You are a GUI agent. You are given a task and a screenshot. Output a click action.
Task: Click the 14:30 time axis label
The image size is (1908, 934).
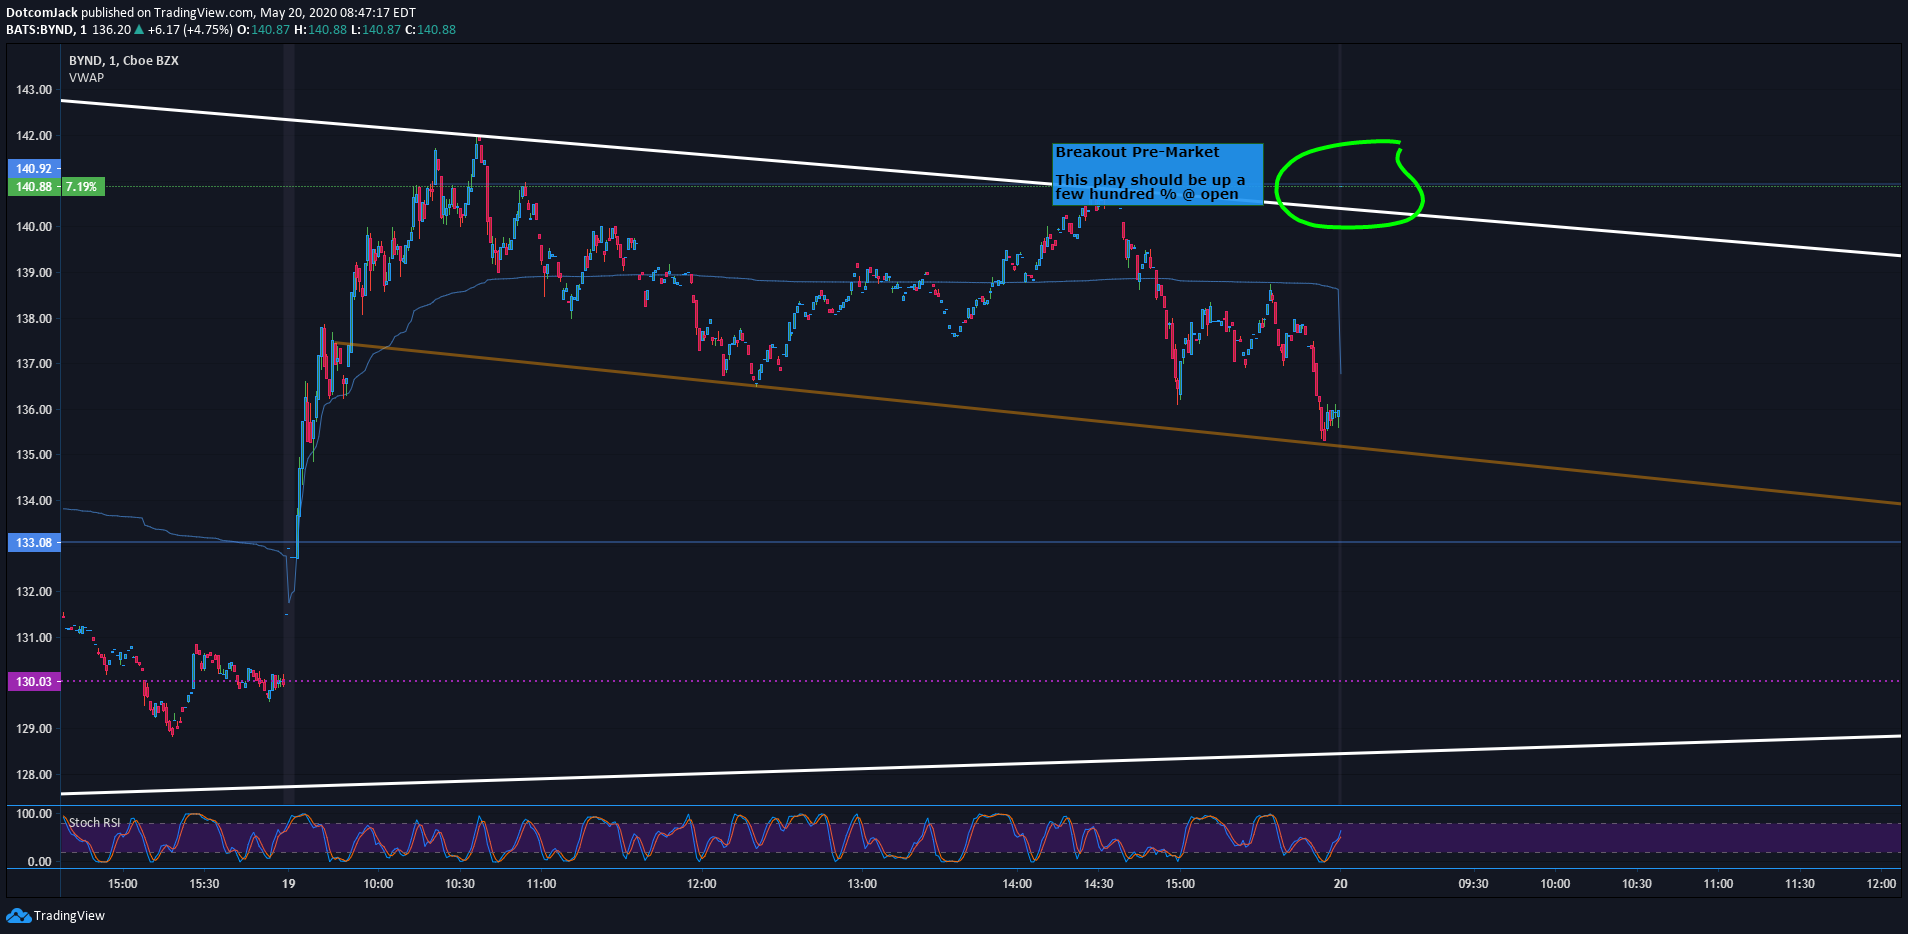(x=1098, y=884)
